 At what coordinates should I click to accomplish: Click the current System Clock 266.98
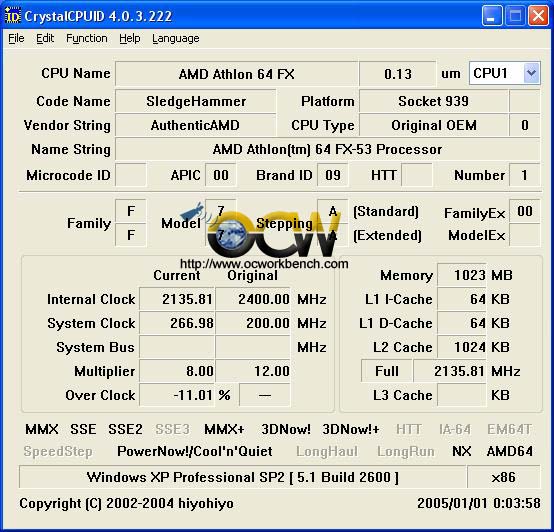(x=177, y=323)
